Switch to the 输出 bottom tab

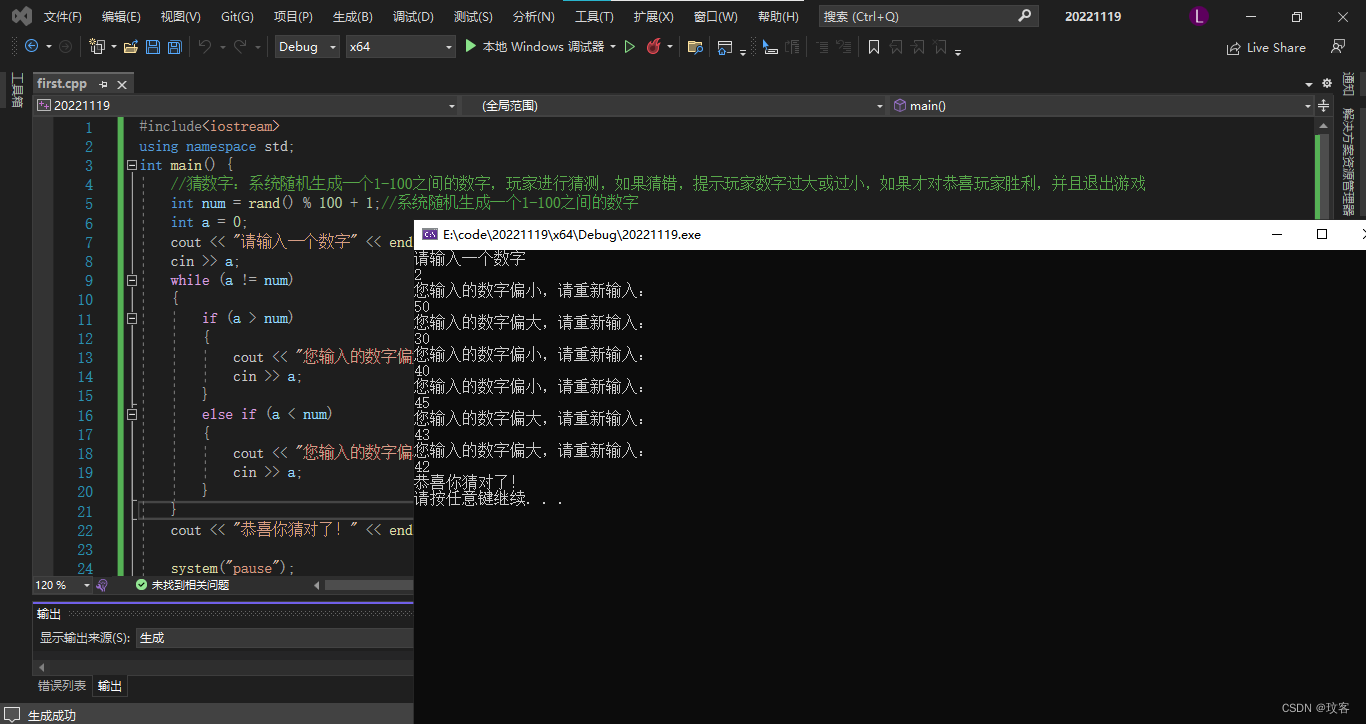110,686
